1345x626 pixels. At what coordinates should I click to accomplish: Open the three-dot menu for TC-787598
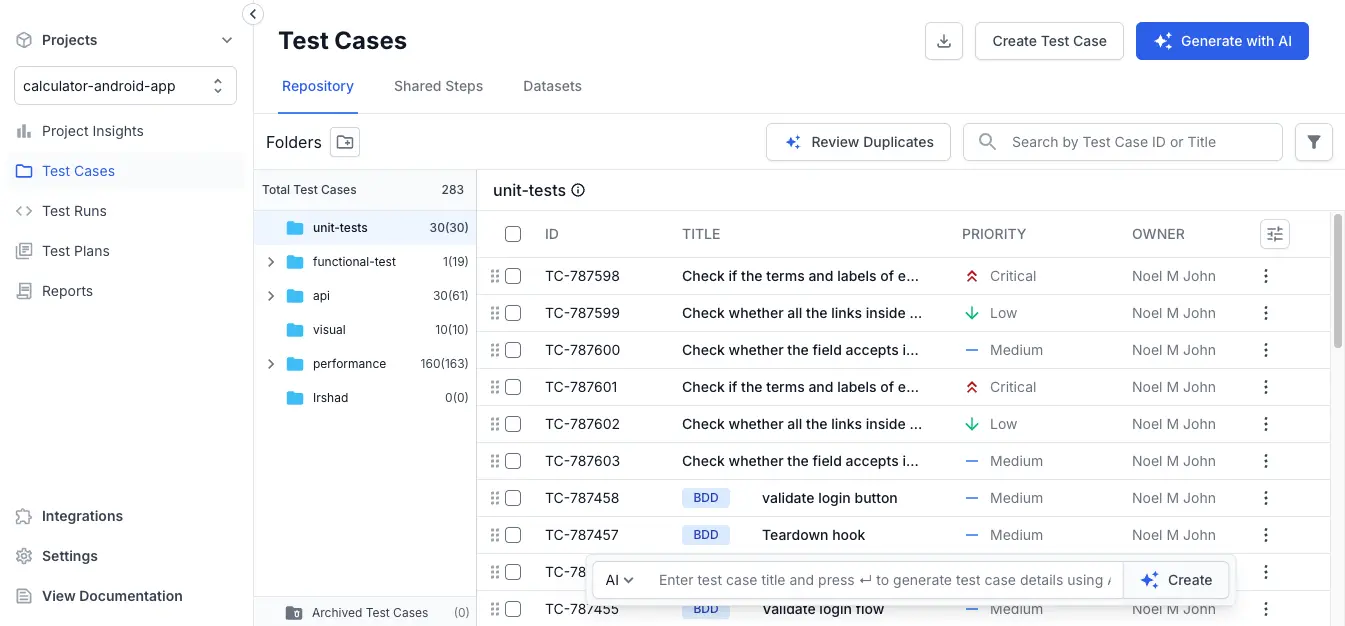(x=1265, y=276)
